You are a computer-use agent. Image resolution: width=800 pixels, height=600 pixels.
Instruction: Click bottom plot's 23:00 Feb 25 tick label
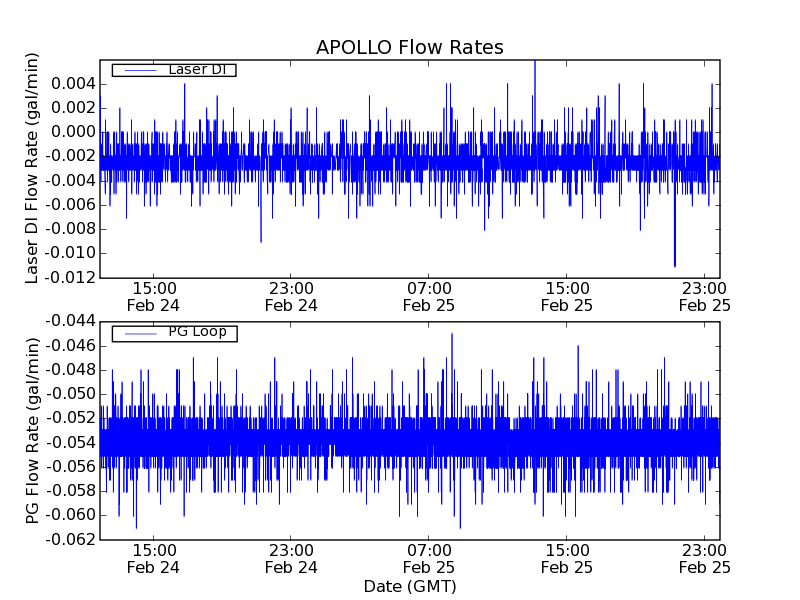tap(705, 558)
